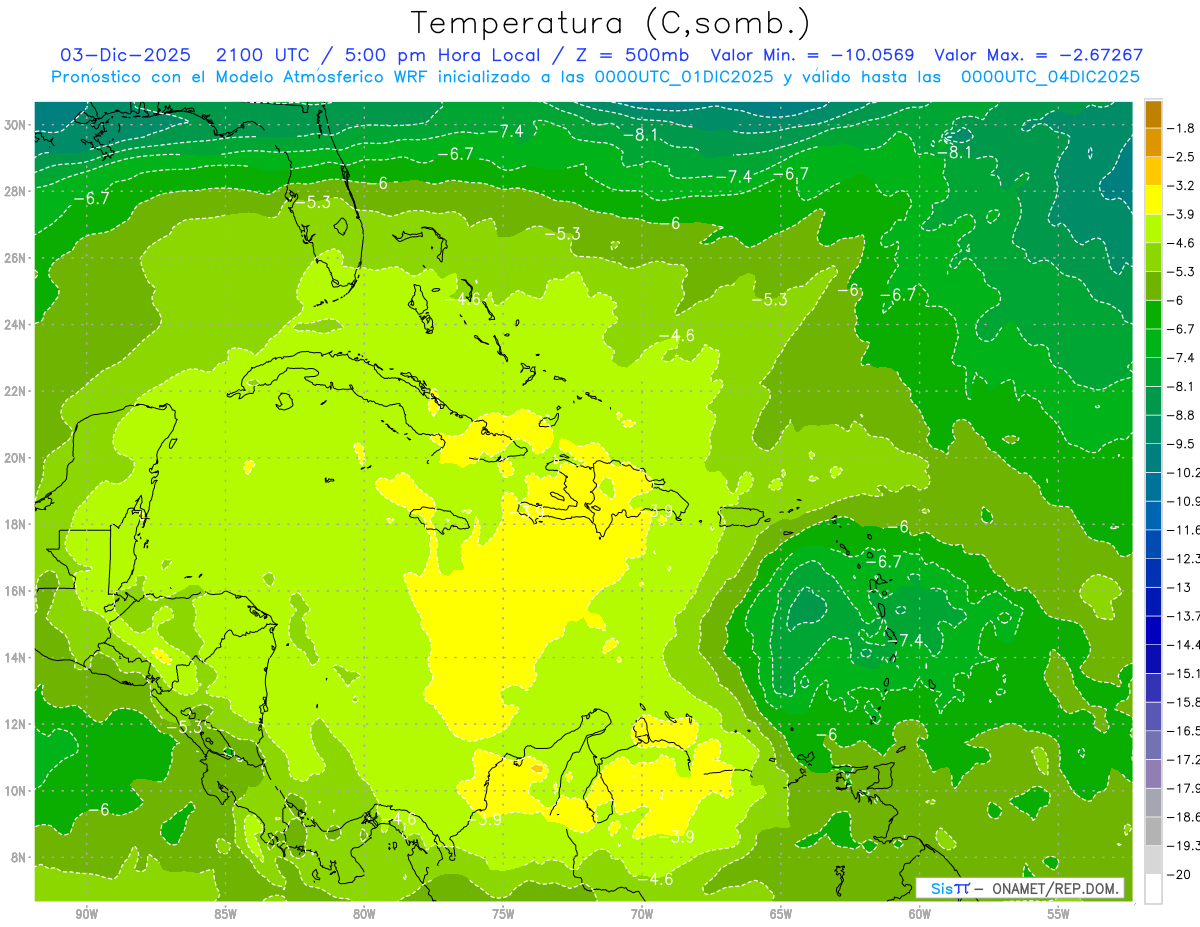Click the "-14.4" color scale label

click(1183, 644)
